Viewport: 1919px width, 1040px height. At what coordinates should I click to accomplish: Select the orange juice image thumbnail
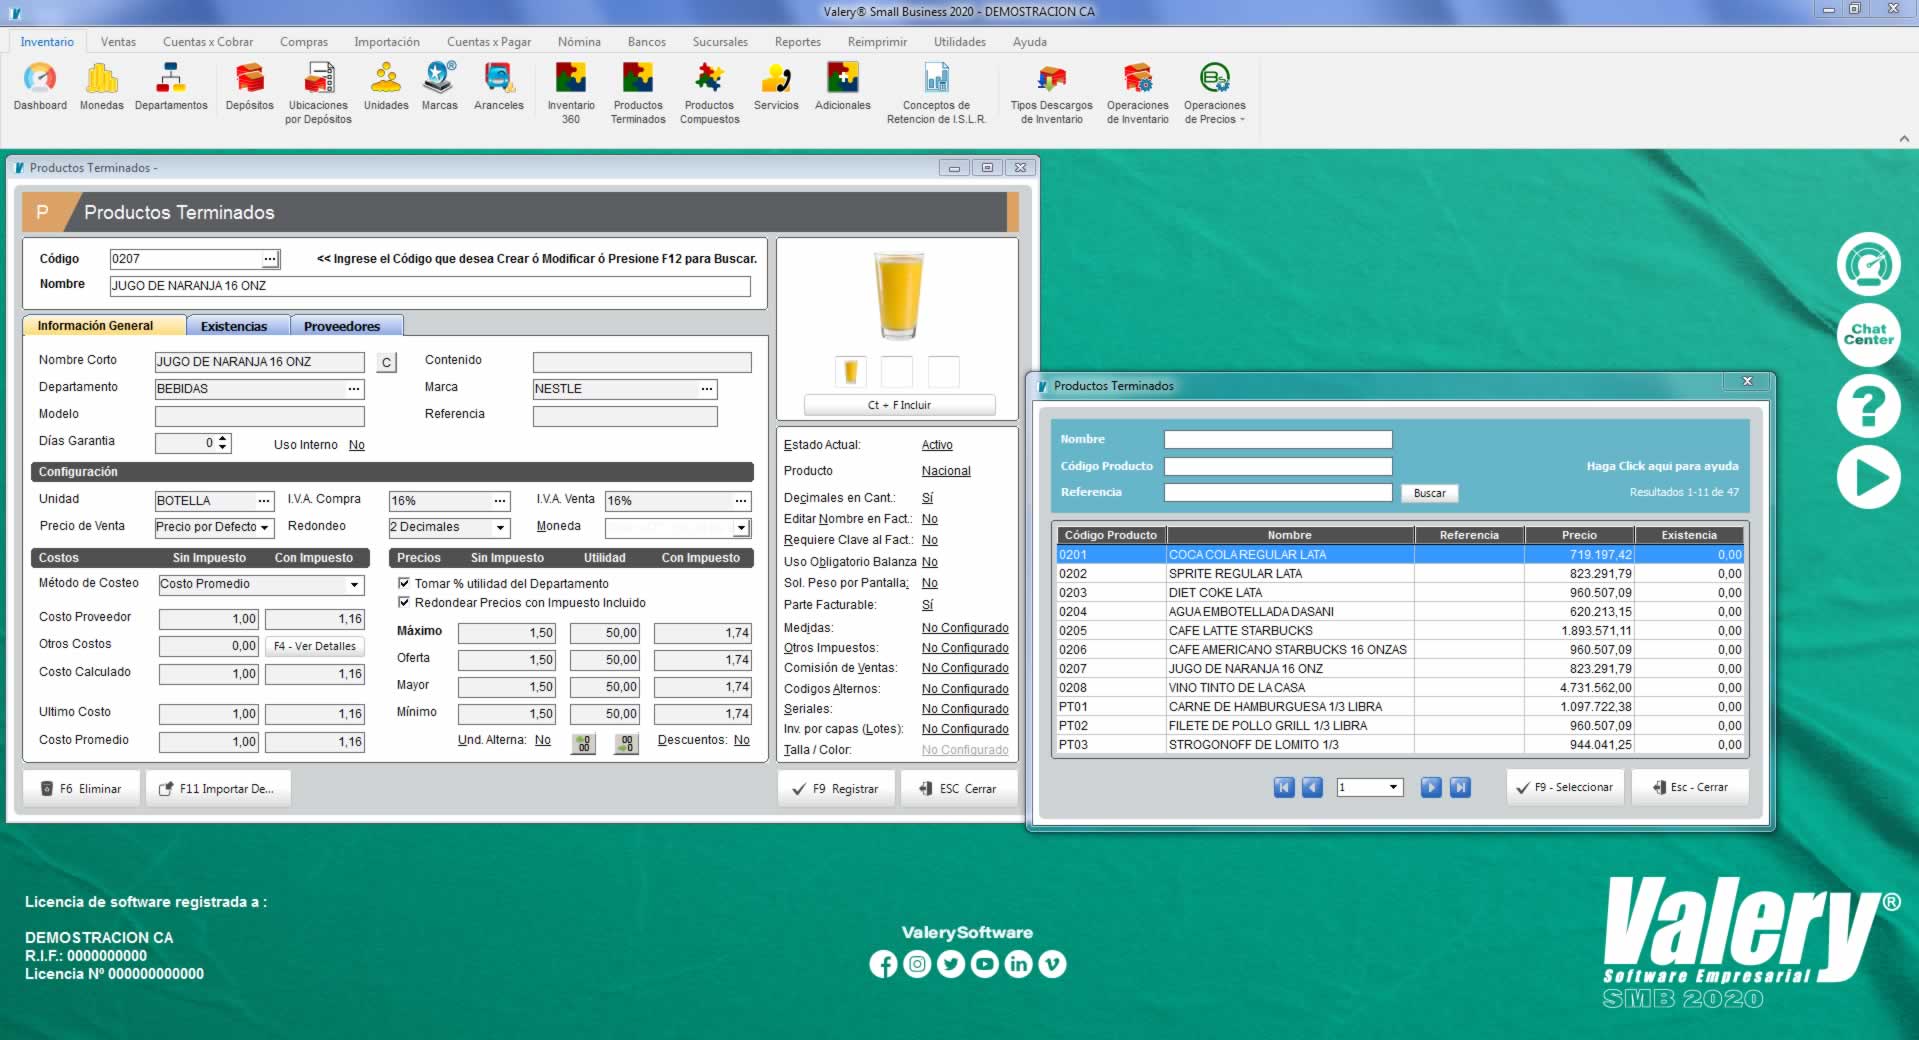[x=850, y=372]
